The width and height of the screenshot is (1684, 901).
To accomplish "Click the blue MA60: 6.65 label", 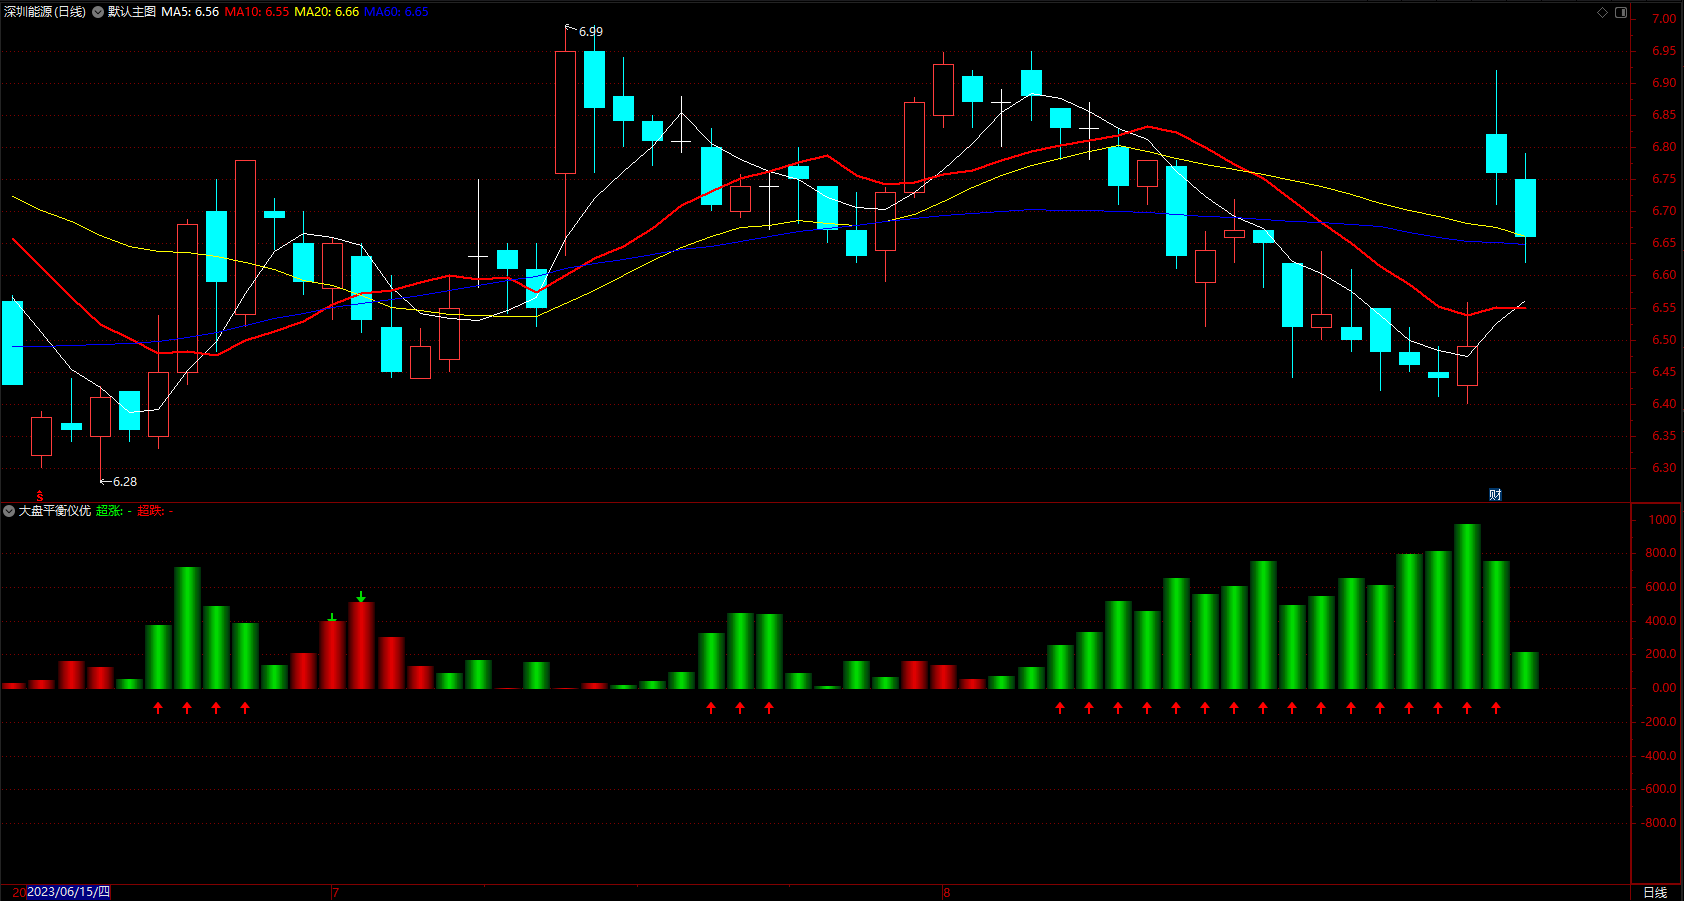I will click(x=396, y=12).
